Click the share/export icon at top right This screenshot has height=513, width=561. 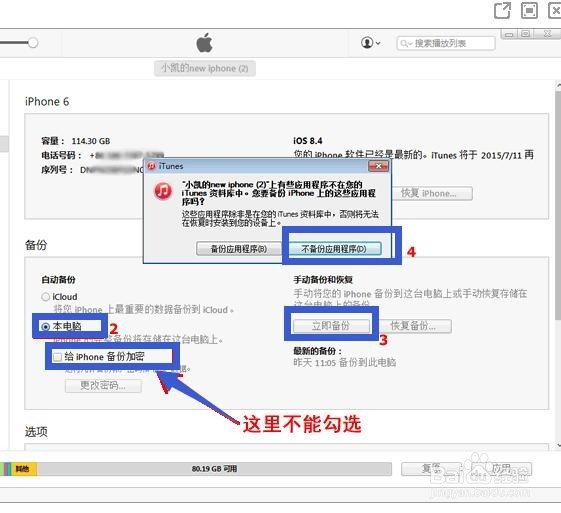[x=502, y=10]
